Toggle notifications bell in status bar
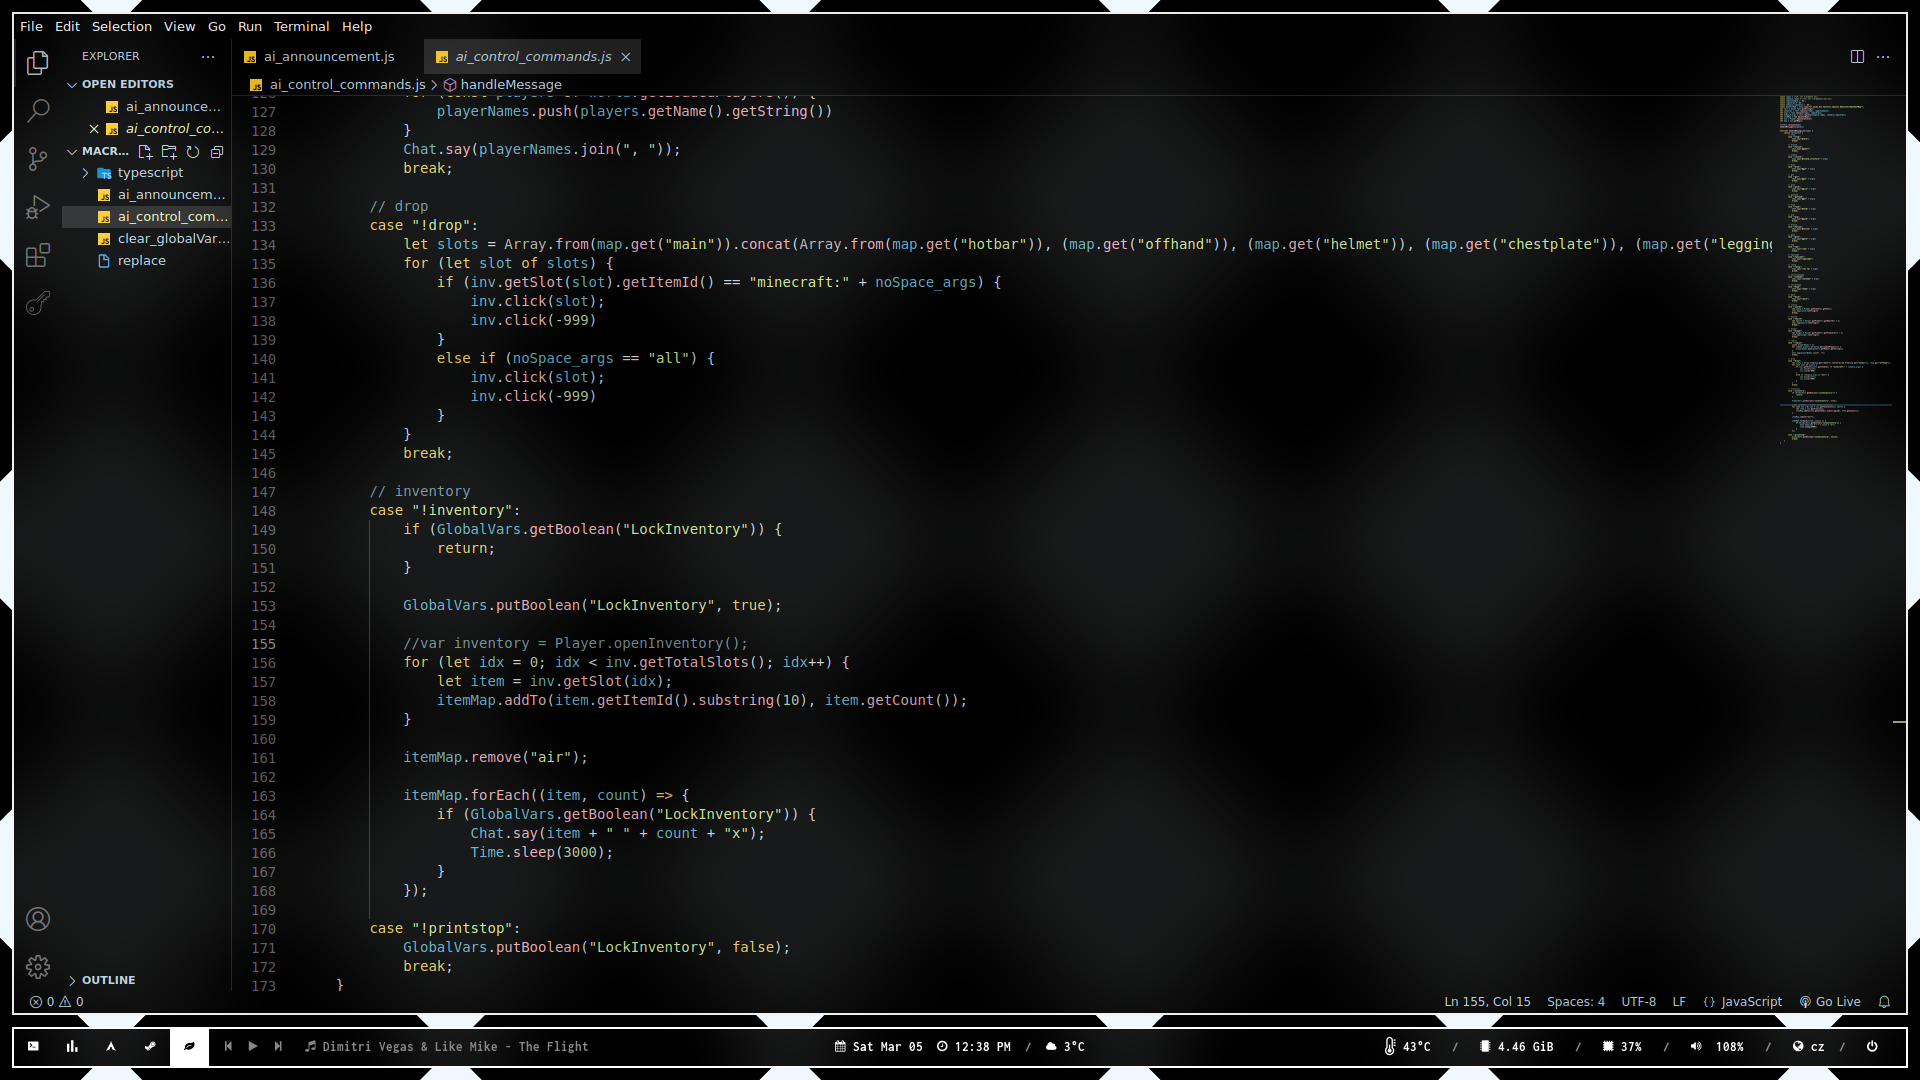Image resolution: width=1920 pixels, height=1080 pixels. [1884, 1002]
